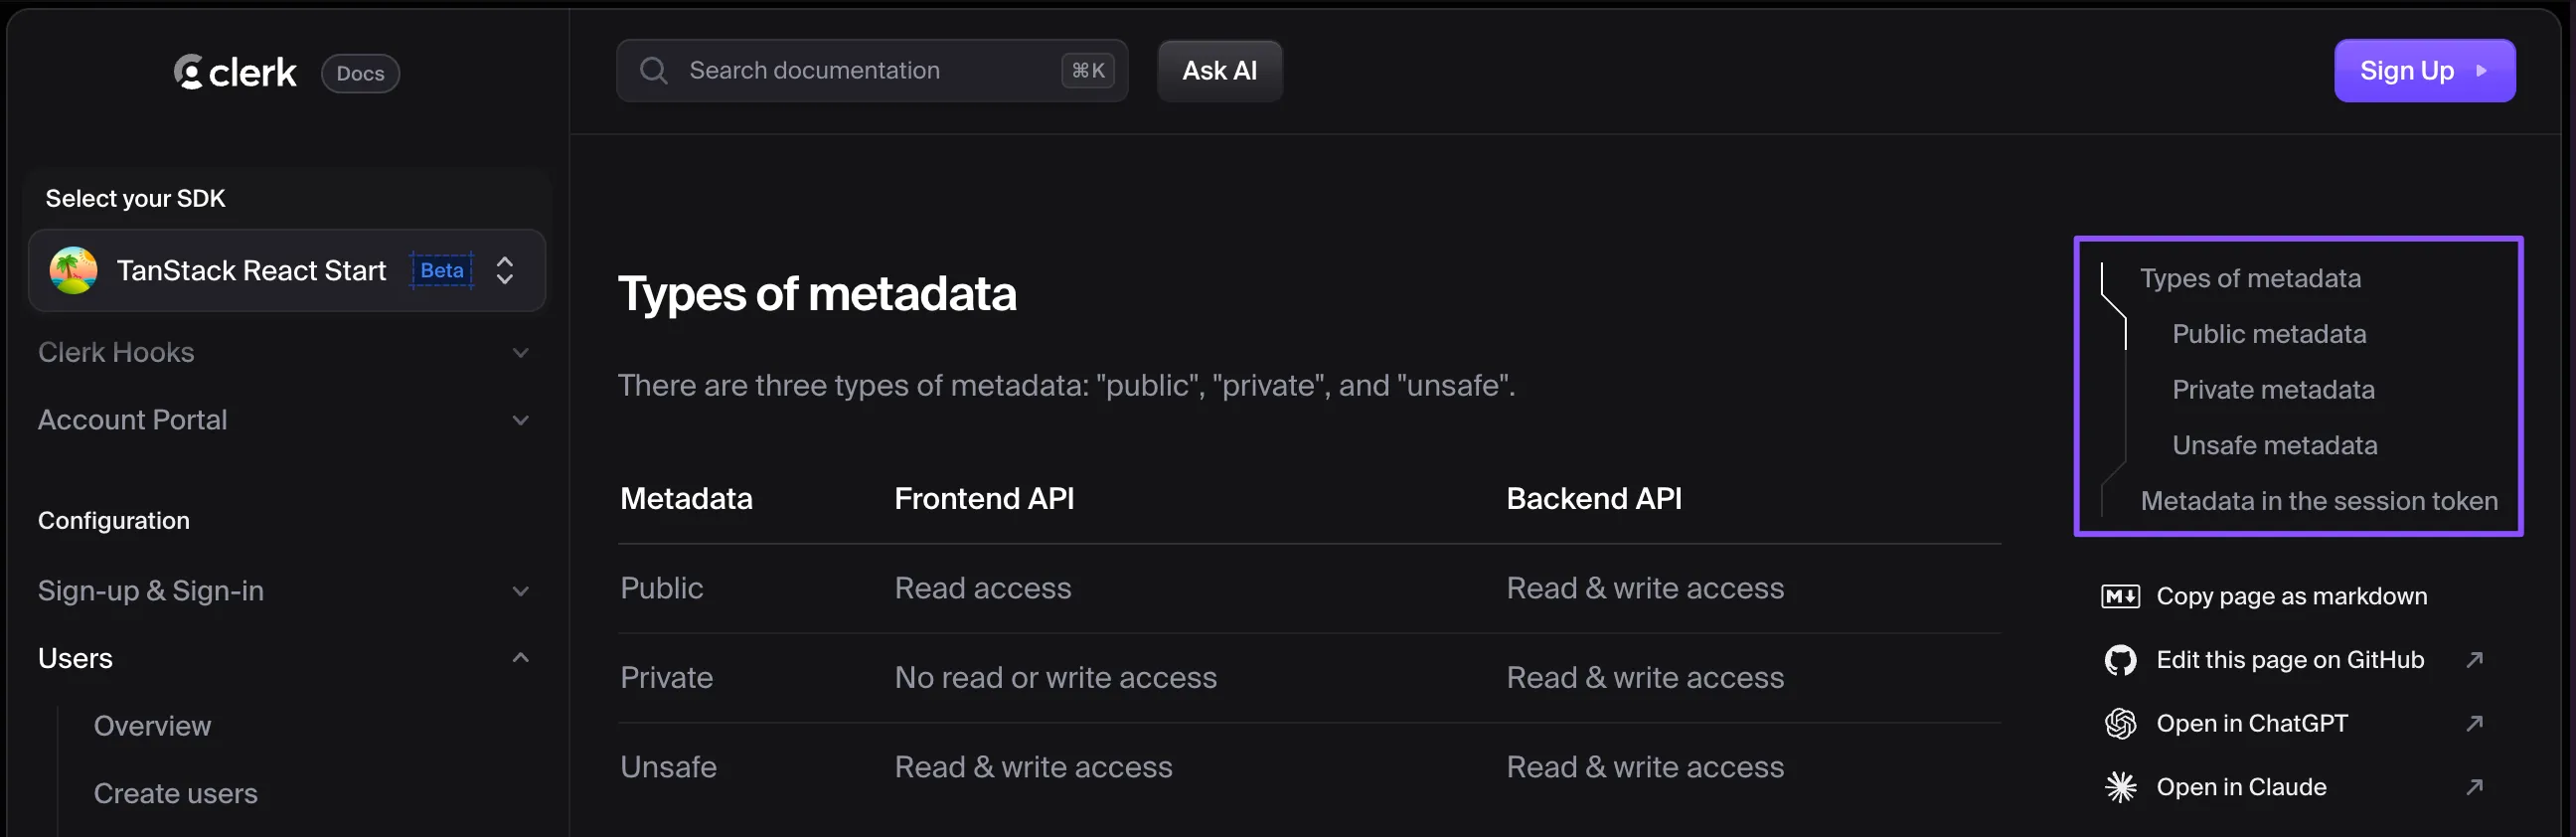Open the Overview page under Users
This screenshot has height=837, width=2576.
(x=152, y=726)
